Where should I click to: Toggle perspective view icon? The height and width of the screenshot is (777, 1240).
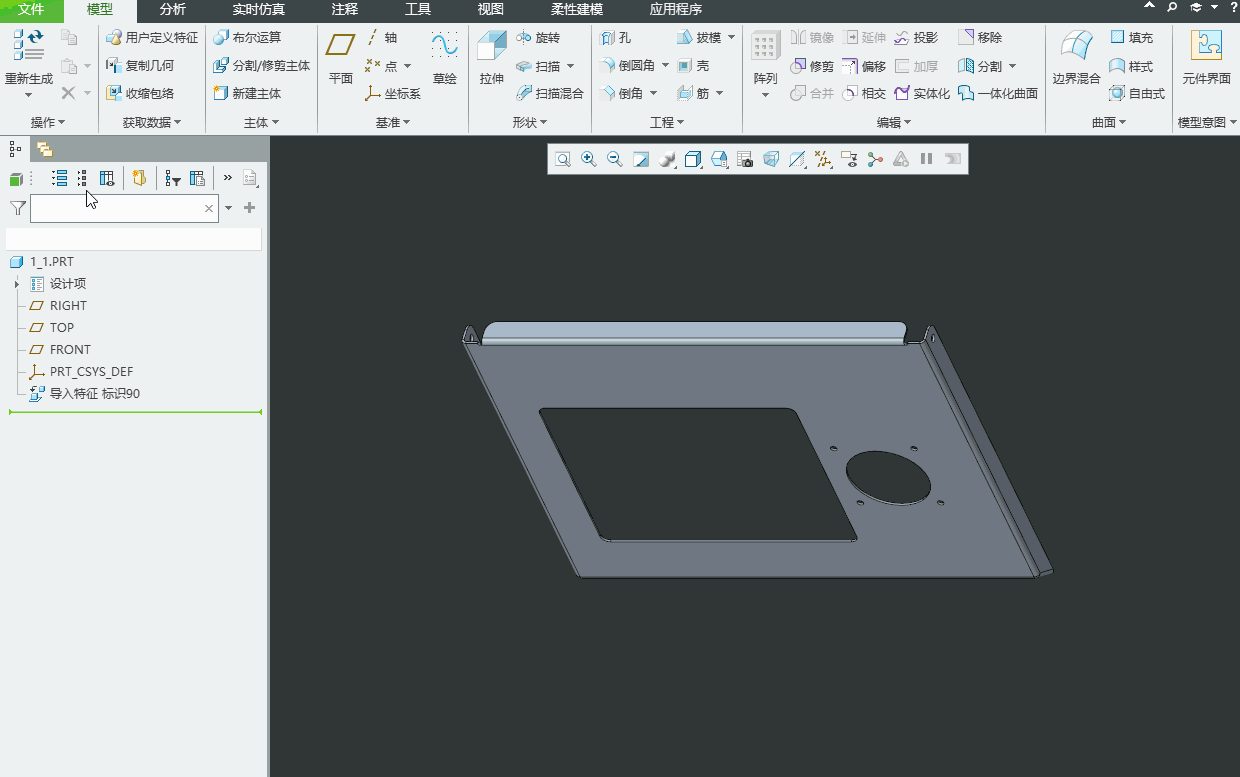pos(771,159)
